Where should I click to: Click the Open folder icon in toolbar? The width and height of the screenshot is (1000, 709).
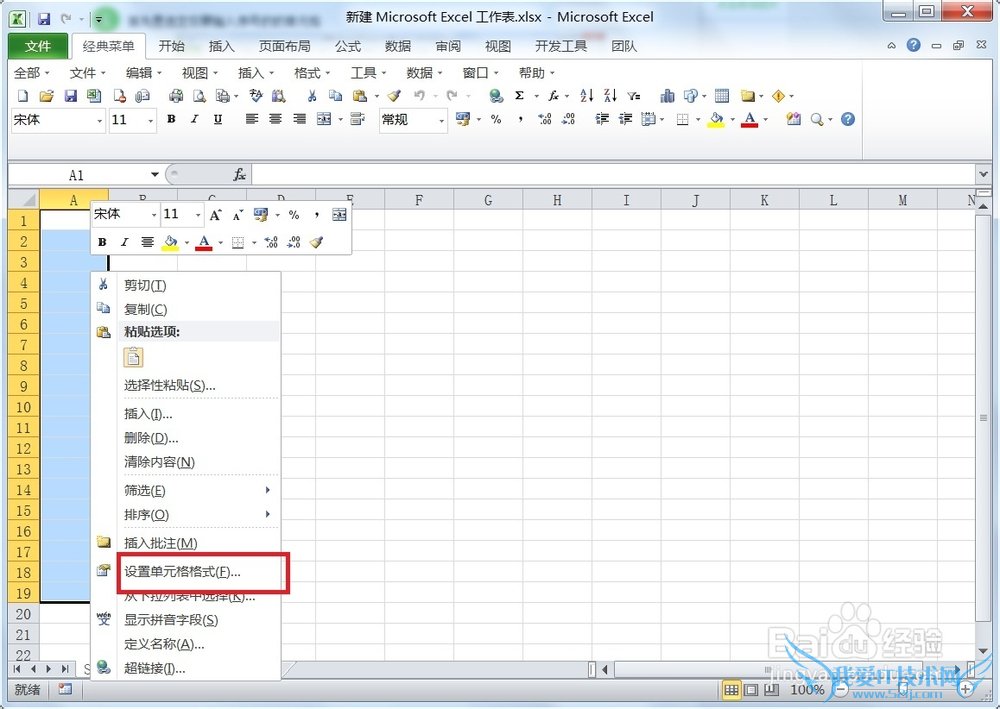46,96
